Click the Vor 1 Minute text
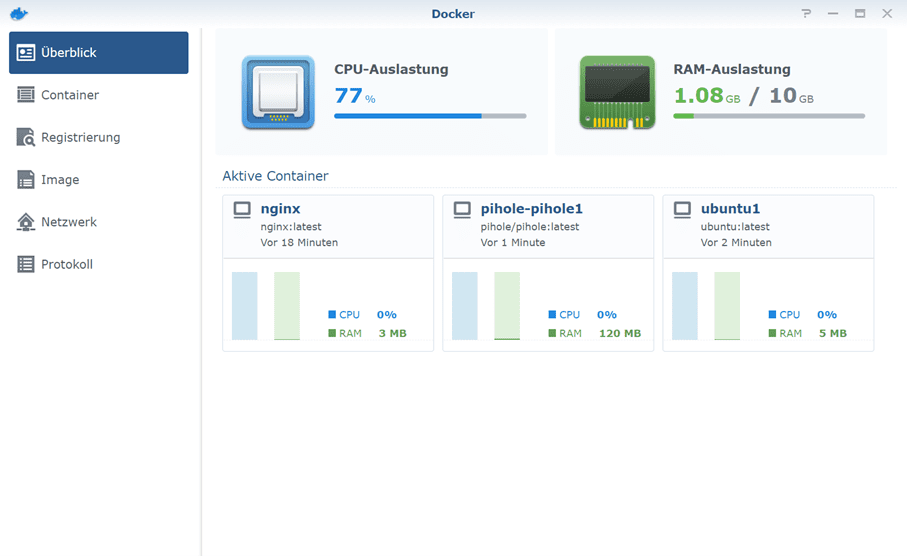Image resolution: width=907 pixels, height=556 pixels. tap(513, 242)
